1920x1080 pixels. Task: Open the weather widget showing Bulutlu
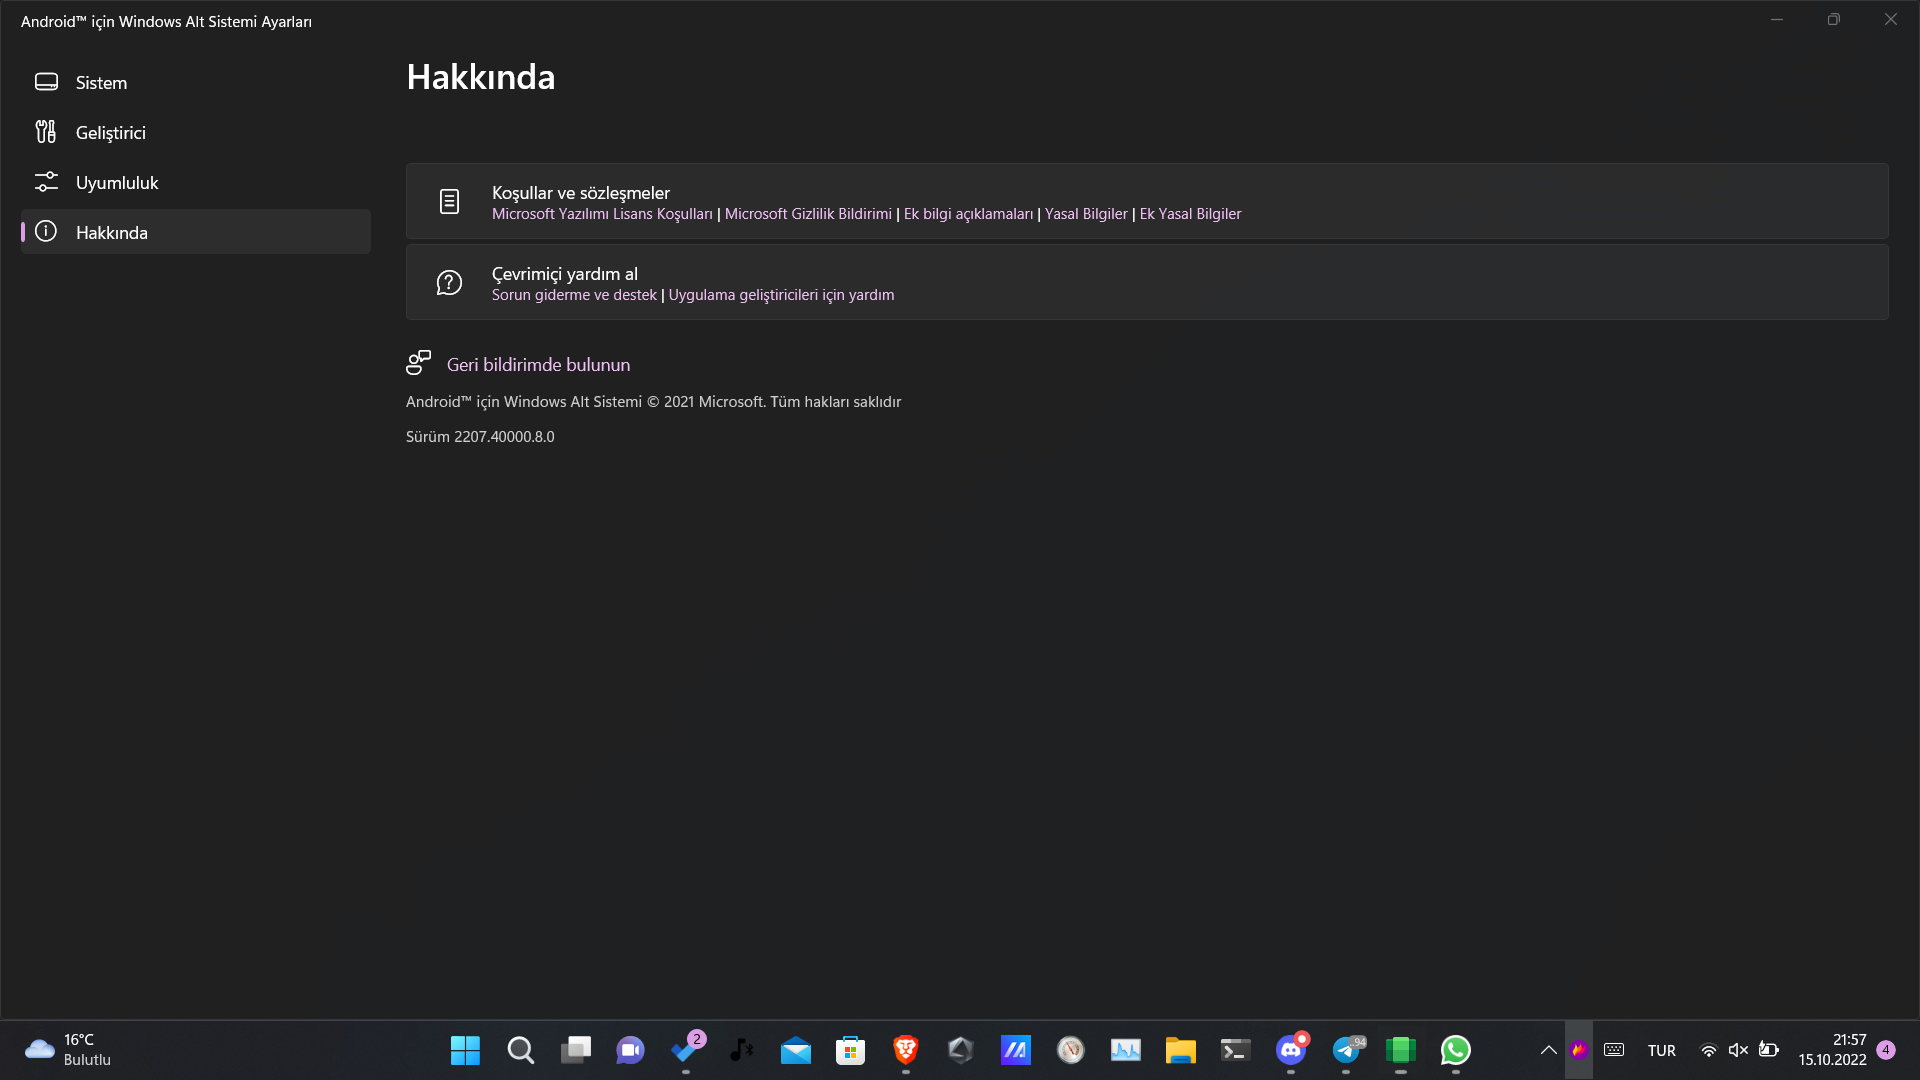point(68,1050)
